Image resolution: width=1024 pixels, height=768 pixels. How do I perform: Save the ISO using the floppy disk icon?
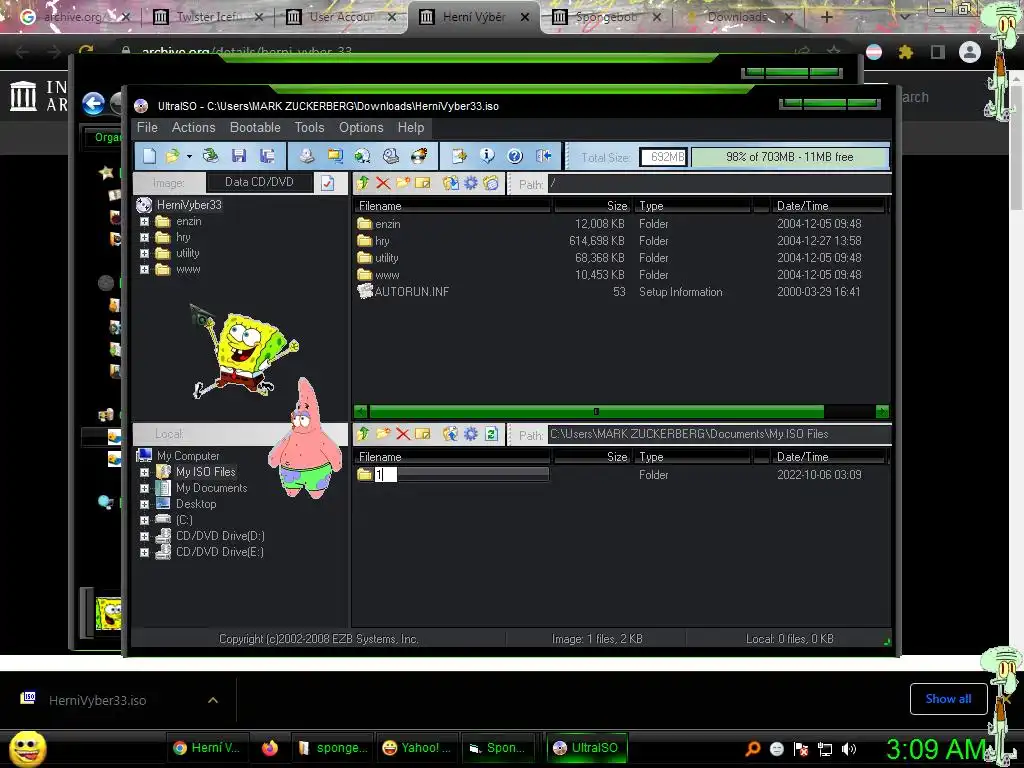point(239,155)
